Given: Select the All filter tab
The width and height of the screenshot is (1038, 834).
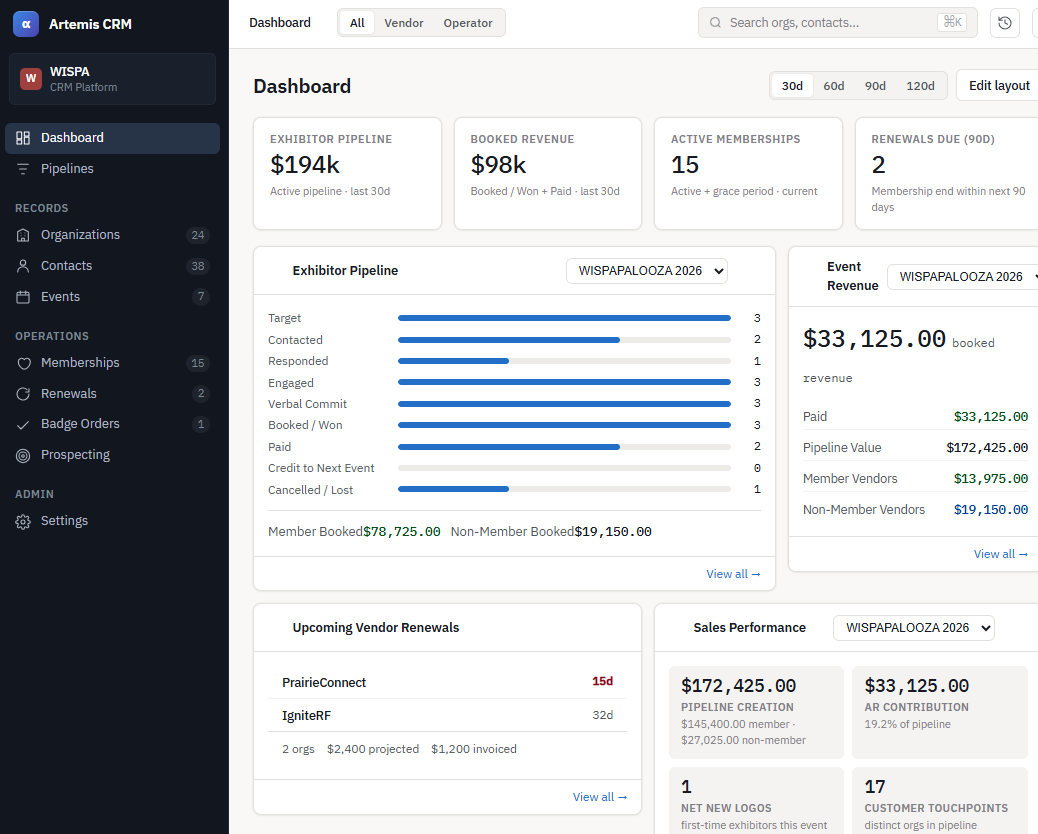Looking at the screenshot, I should tap(357, 23).
